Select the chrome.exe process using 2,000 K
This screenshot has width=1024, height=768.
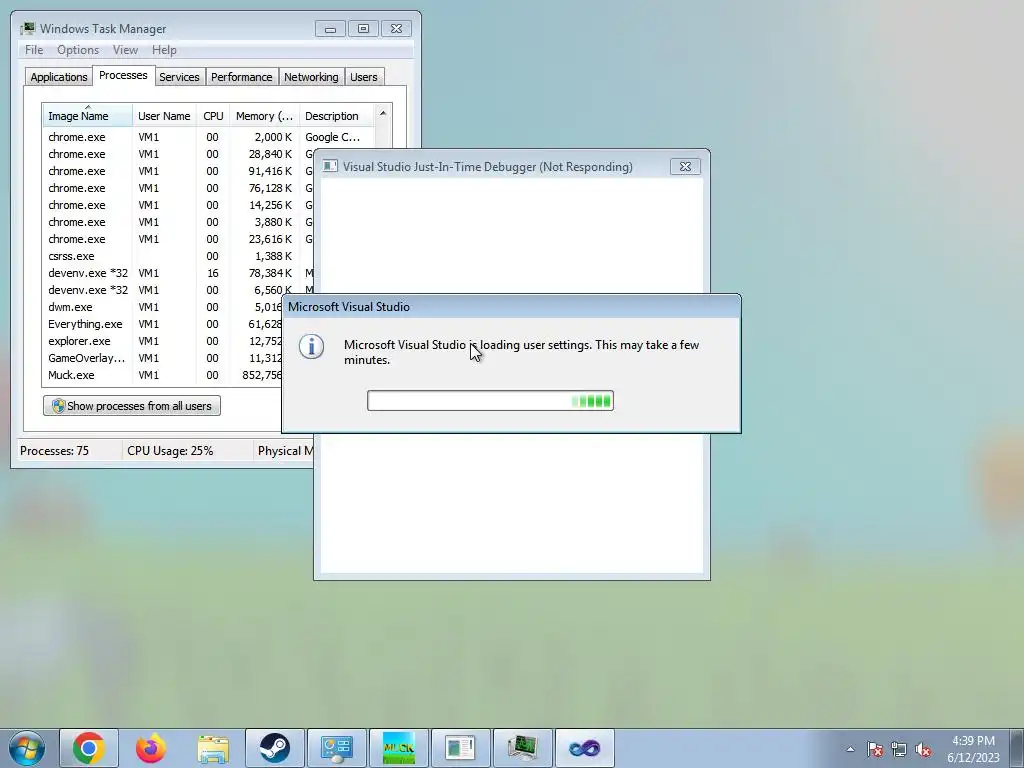[x=208, y=137]
